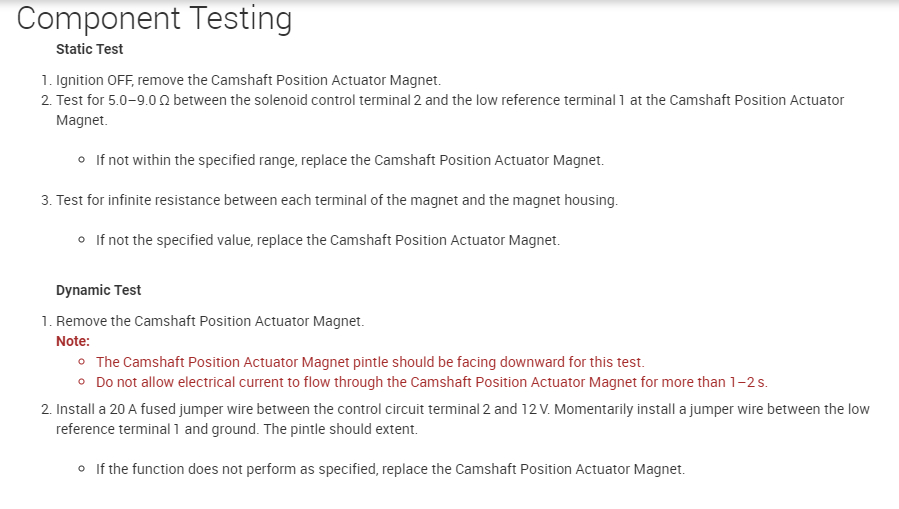This screenshot has width=899, height=509.
Task: Click Dynamic Test step 1 Remove the magnet
Action: pyautogui.click(x=210, y=321)
